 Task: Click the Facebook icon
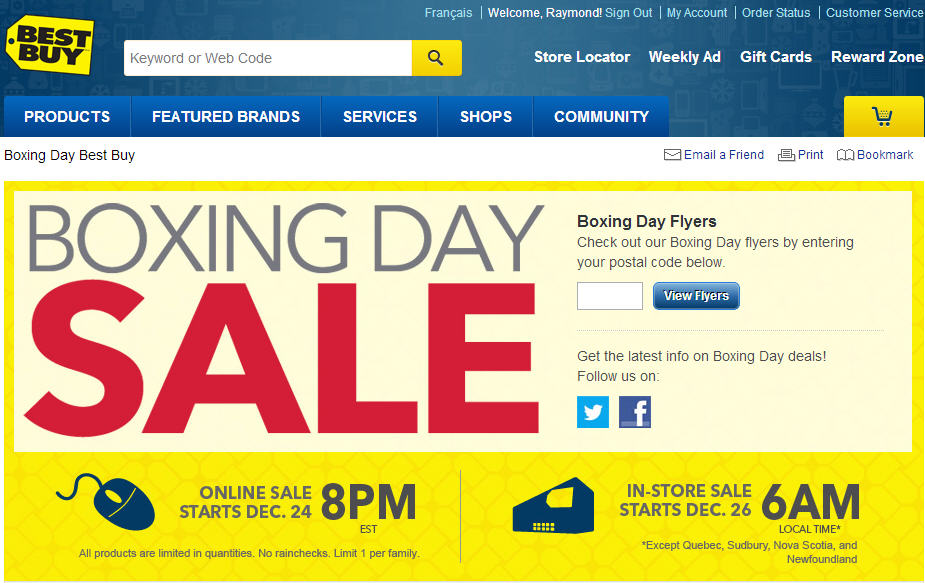635,411
